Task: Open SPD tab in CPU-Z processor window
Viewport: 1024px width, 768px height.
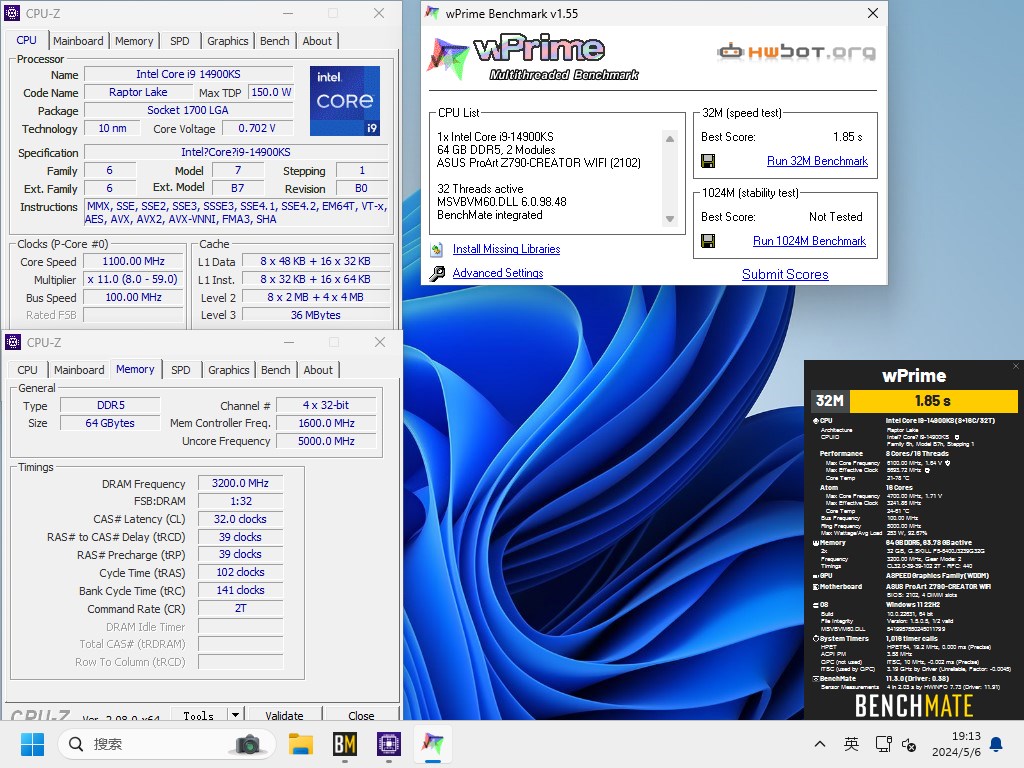Action: tap(180, 40)
